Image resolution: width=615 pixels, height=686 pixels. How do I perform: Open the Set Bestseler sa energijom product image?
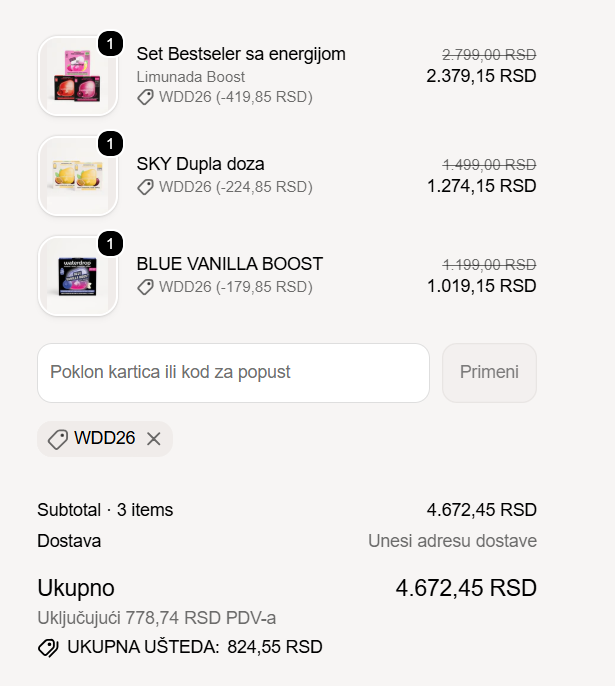[x=78, y=76]
